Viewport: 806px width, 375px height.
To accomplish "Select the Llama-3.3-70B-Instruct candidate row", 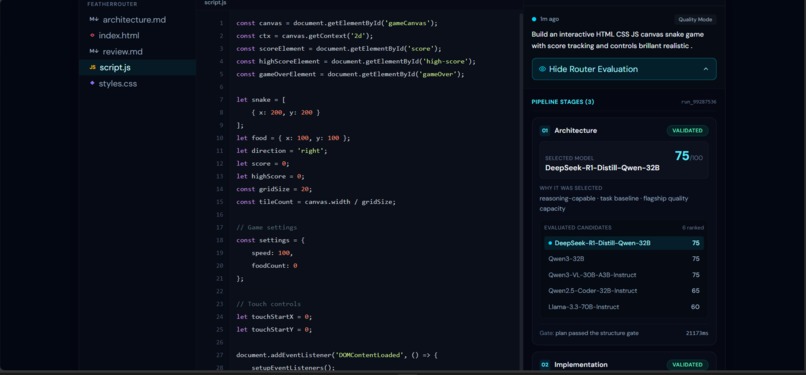I will 624,307.
